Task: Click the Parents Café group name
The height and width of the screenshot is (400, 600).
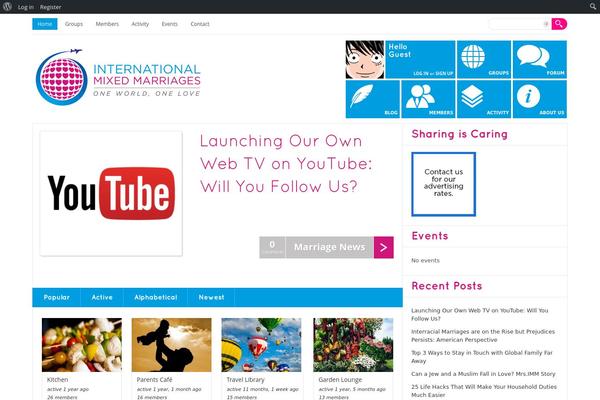Action: coord(155,380)
